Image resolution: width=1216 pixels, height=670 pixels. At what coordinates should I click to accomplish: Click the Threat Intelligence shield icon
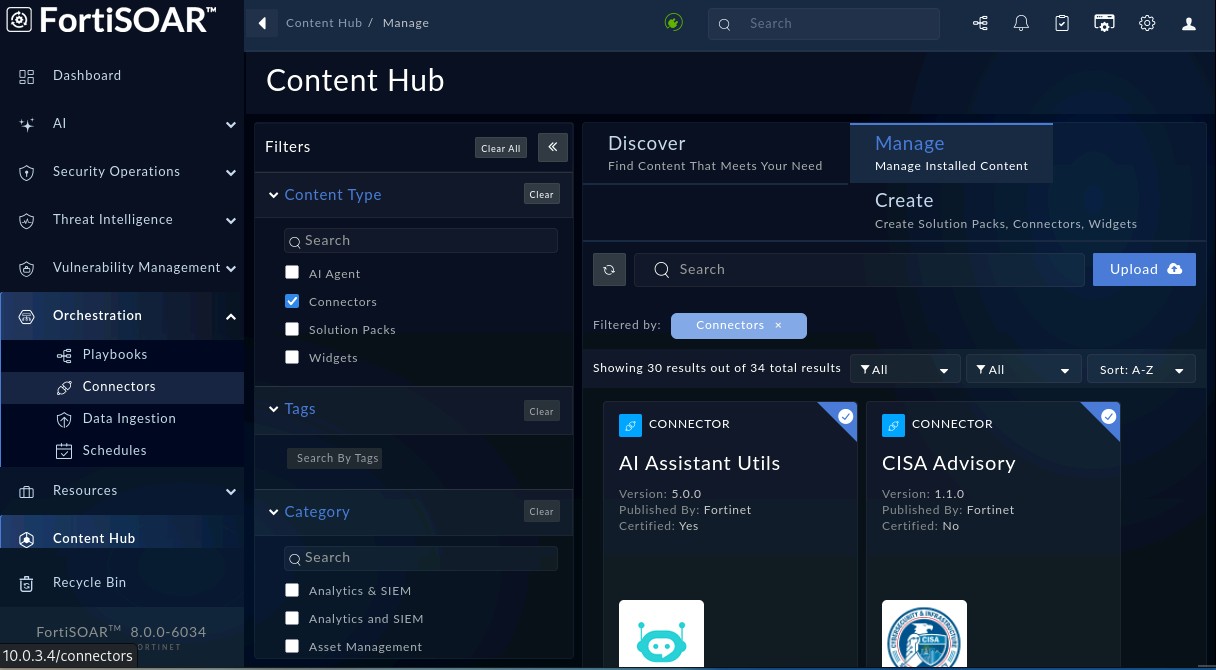tap(27, 220)
